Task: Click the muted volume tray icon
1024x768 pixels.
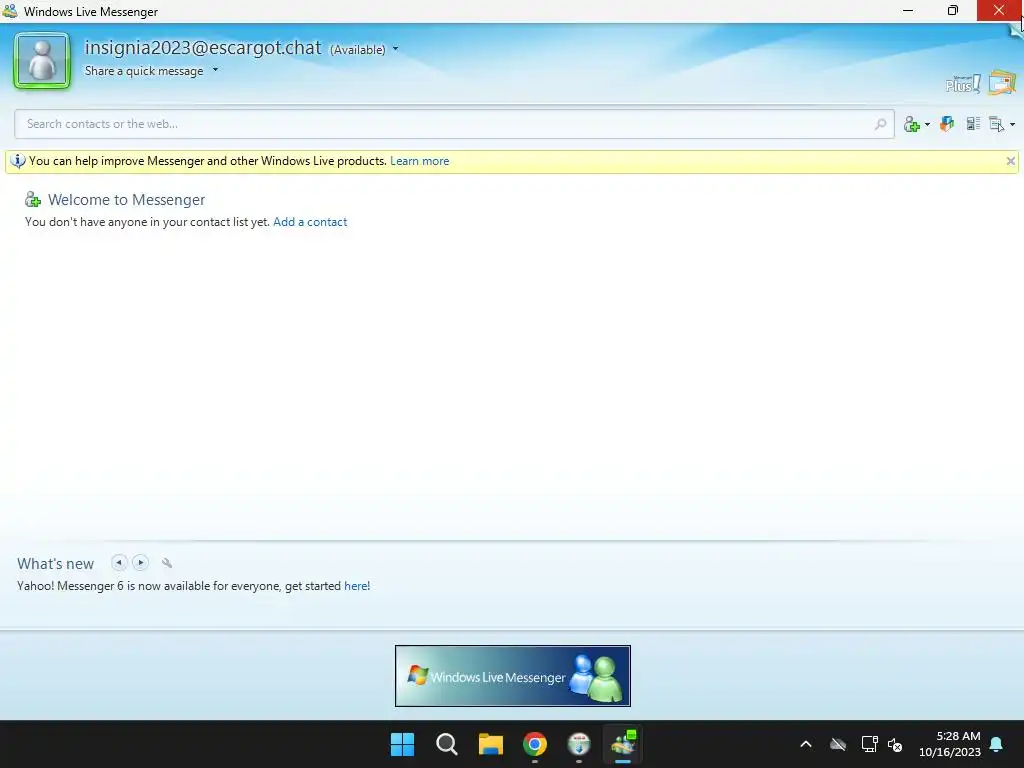Action: [895, 744]
